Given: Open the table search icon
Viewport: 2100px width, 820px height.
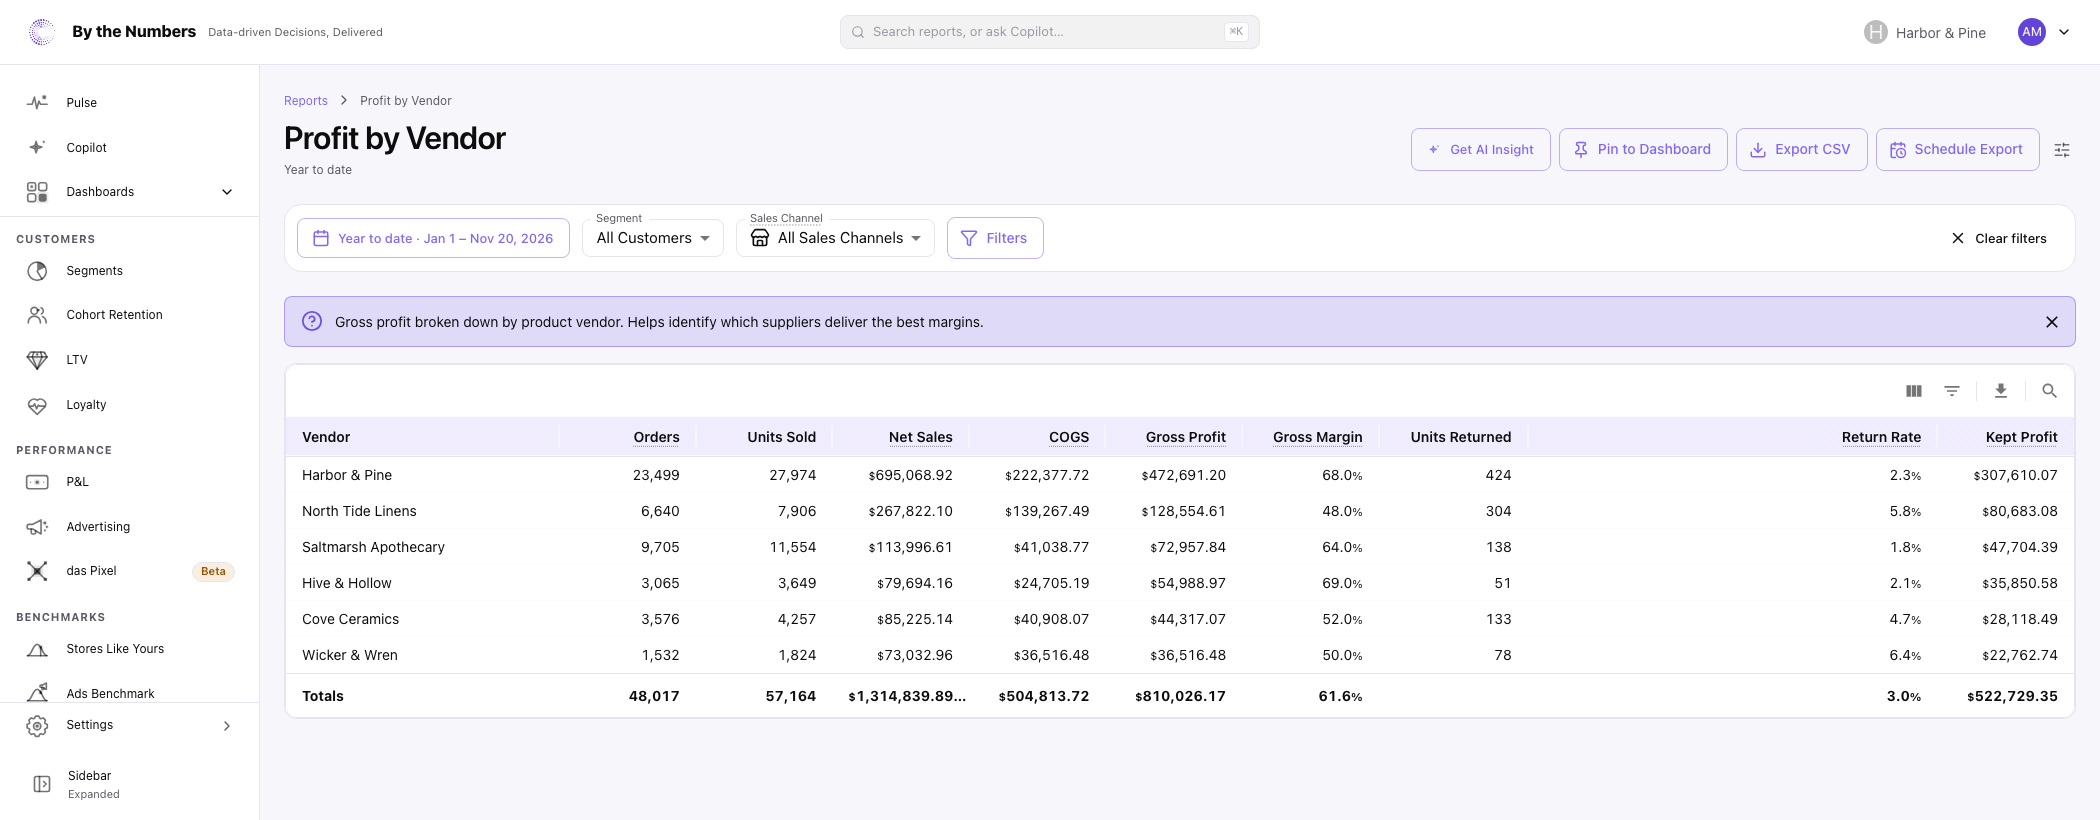Looking at the screenshot, I should pos(2049,391).
